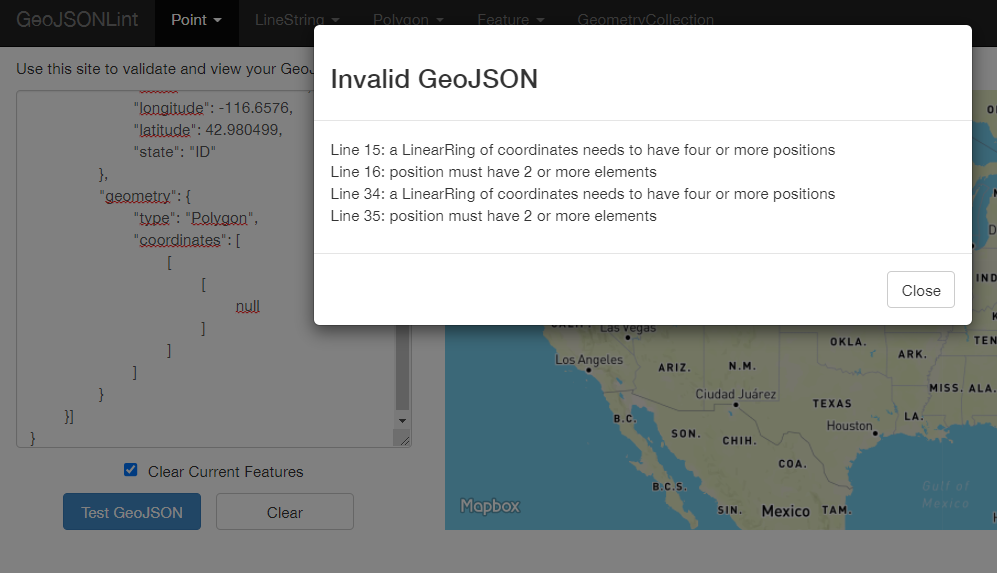Close the Invalid GeoJSON dialog

click(x=920, y=290)
